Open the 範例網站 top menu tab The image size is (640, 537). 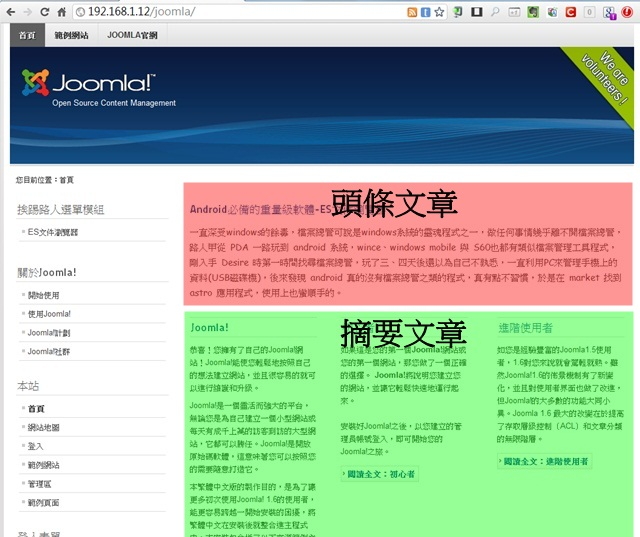pos(71,36)
